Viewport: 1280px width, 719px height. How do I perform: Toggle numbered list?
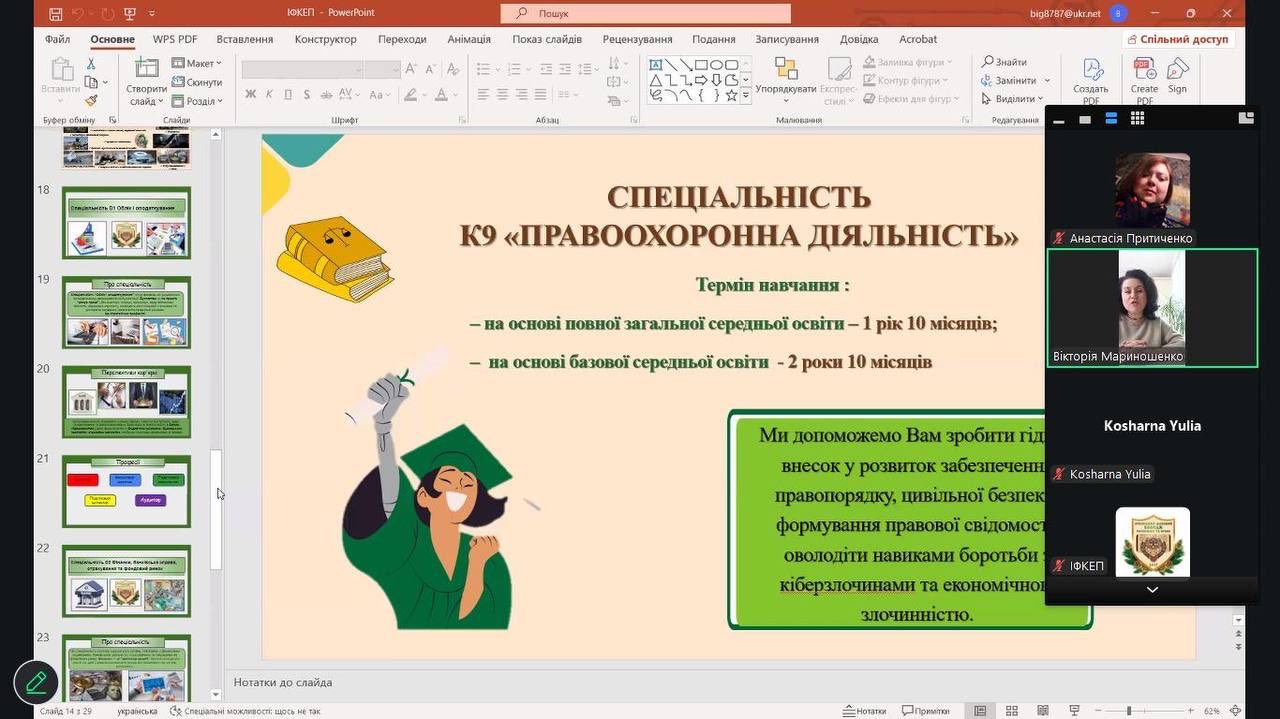(512, 69)
